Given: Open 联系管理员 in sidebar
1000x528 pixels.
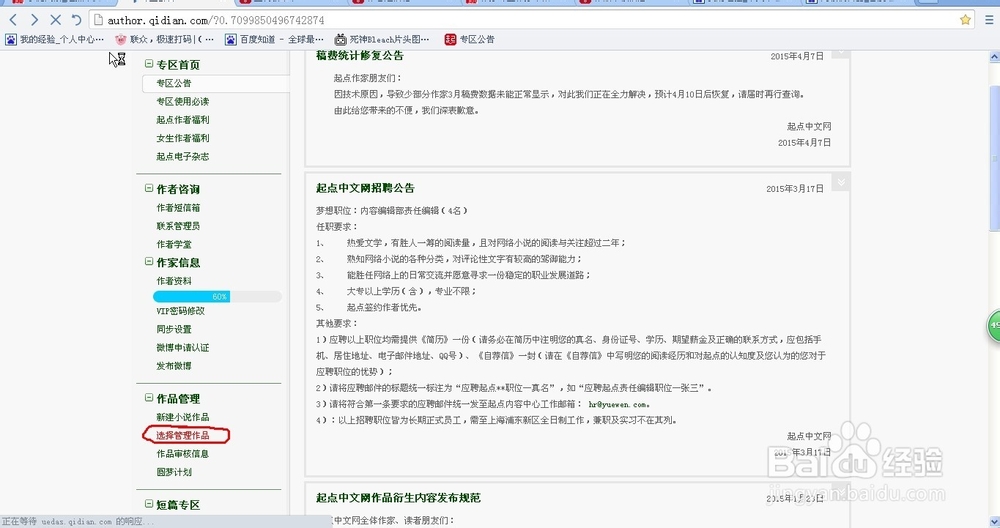Looking at the screenshot, I should 179,226.
